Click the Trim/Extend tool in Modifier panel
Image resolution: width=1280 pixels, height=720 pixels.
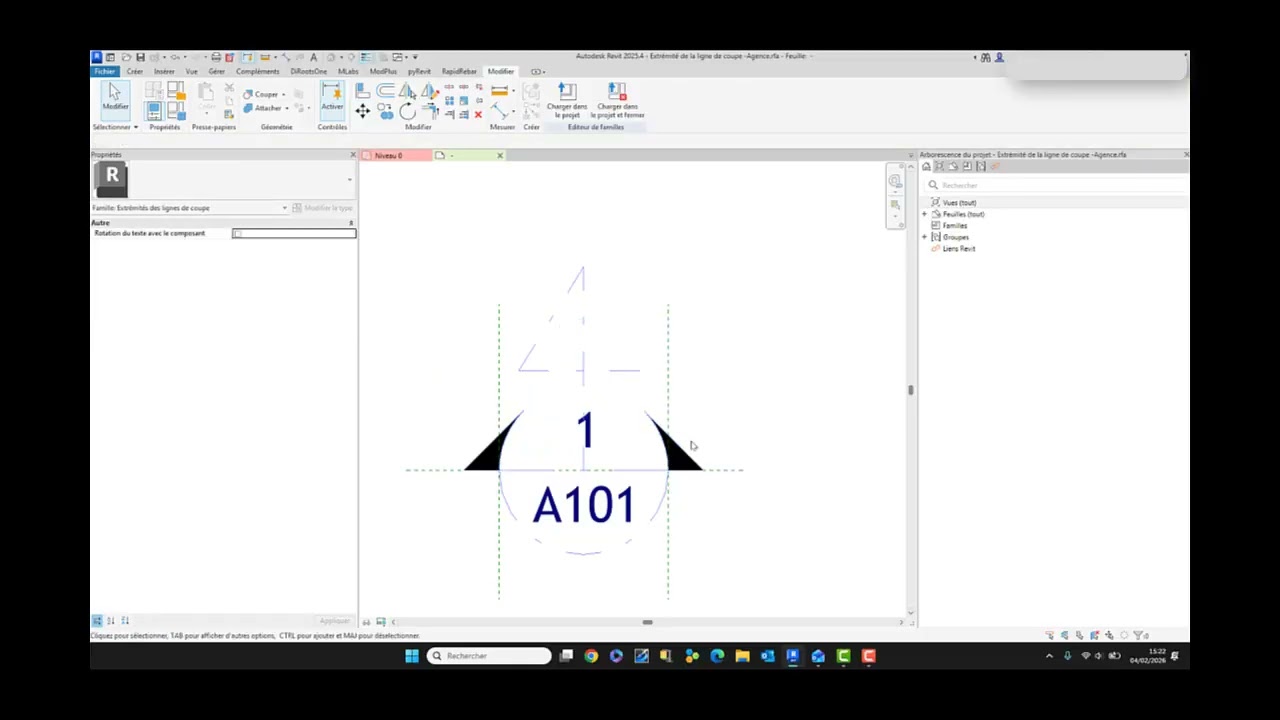point(429,112)
